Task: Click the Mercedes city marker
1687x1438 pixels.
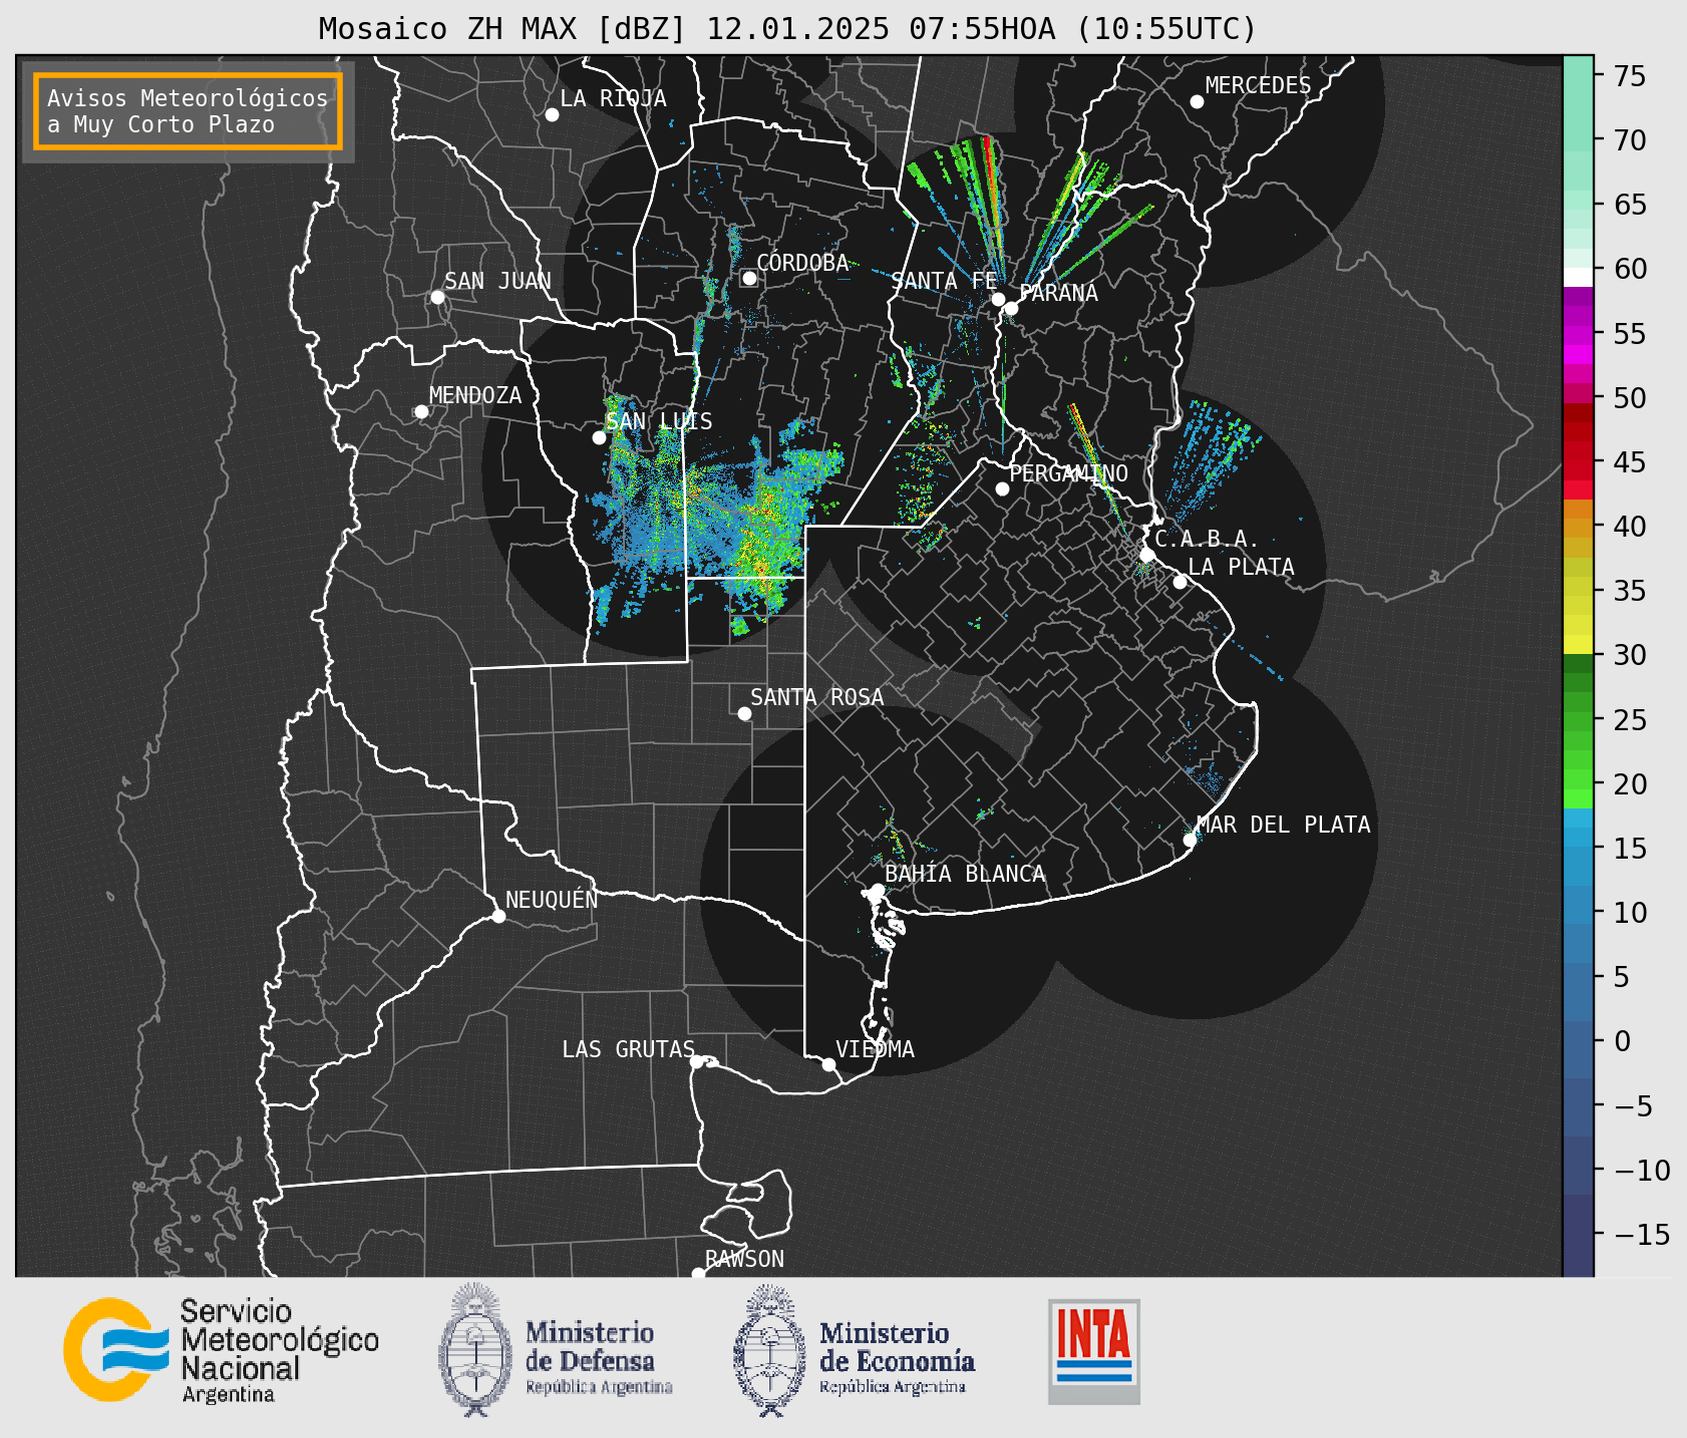Action: (x=1197, y=101)
